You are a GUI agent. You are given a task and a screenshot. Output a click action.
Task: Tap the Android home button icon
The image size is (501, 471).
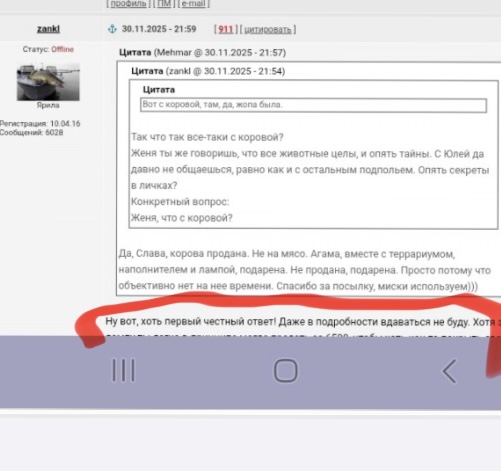[x=286, y=370]
